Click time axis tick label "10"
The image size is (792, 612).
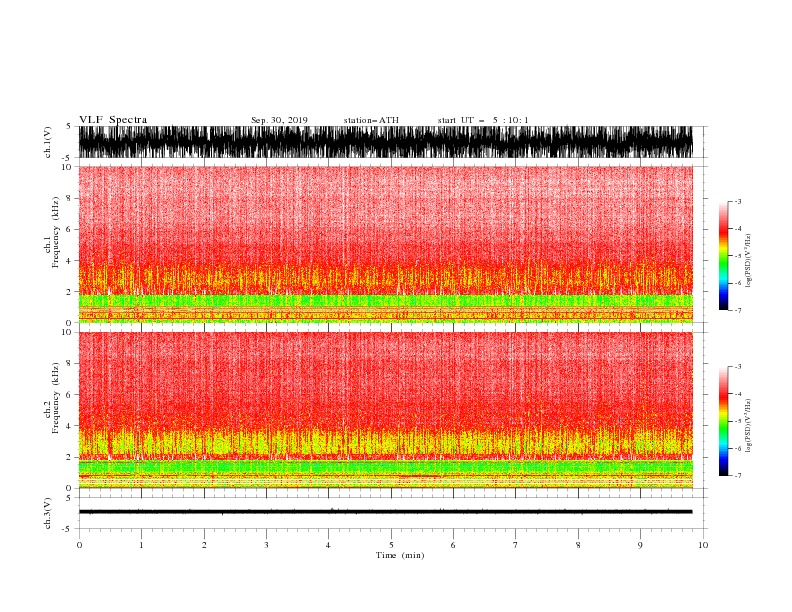(703, 545)
